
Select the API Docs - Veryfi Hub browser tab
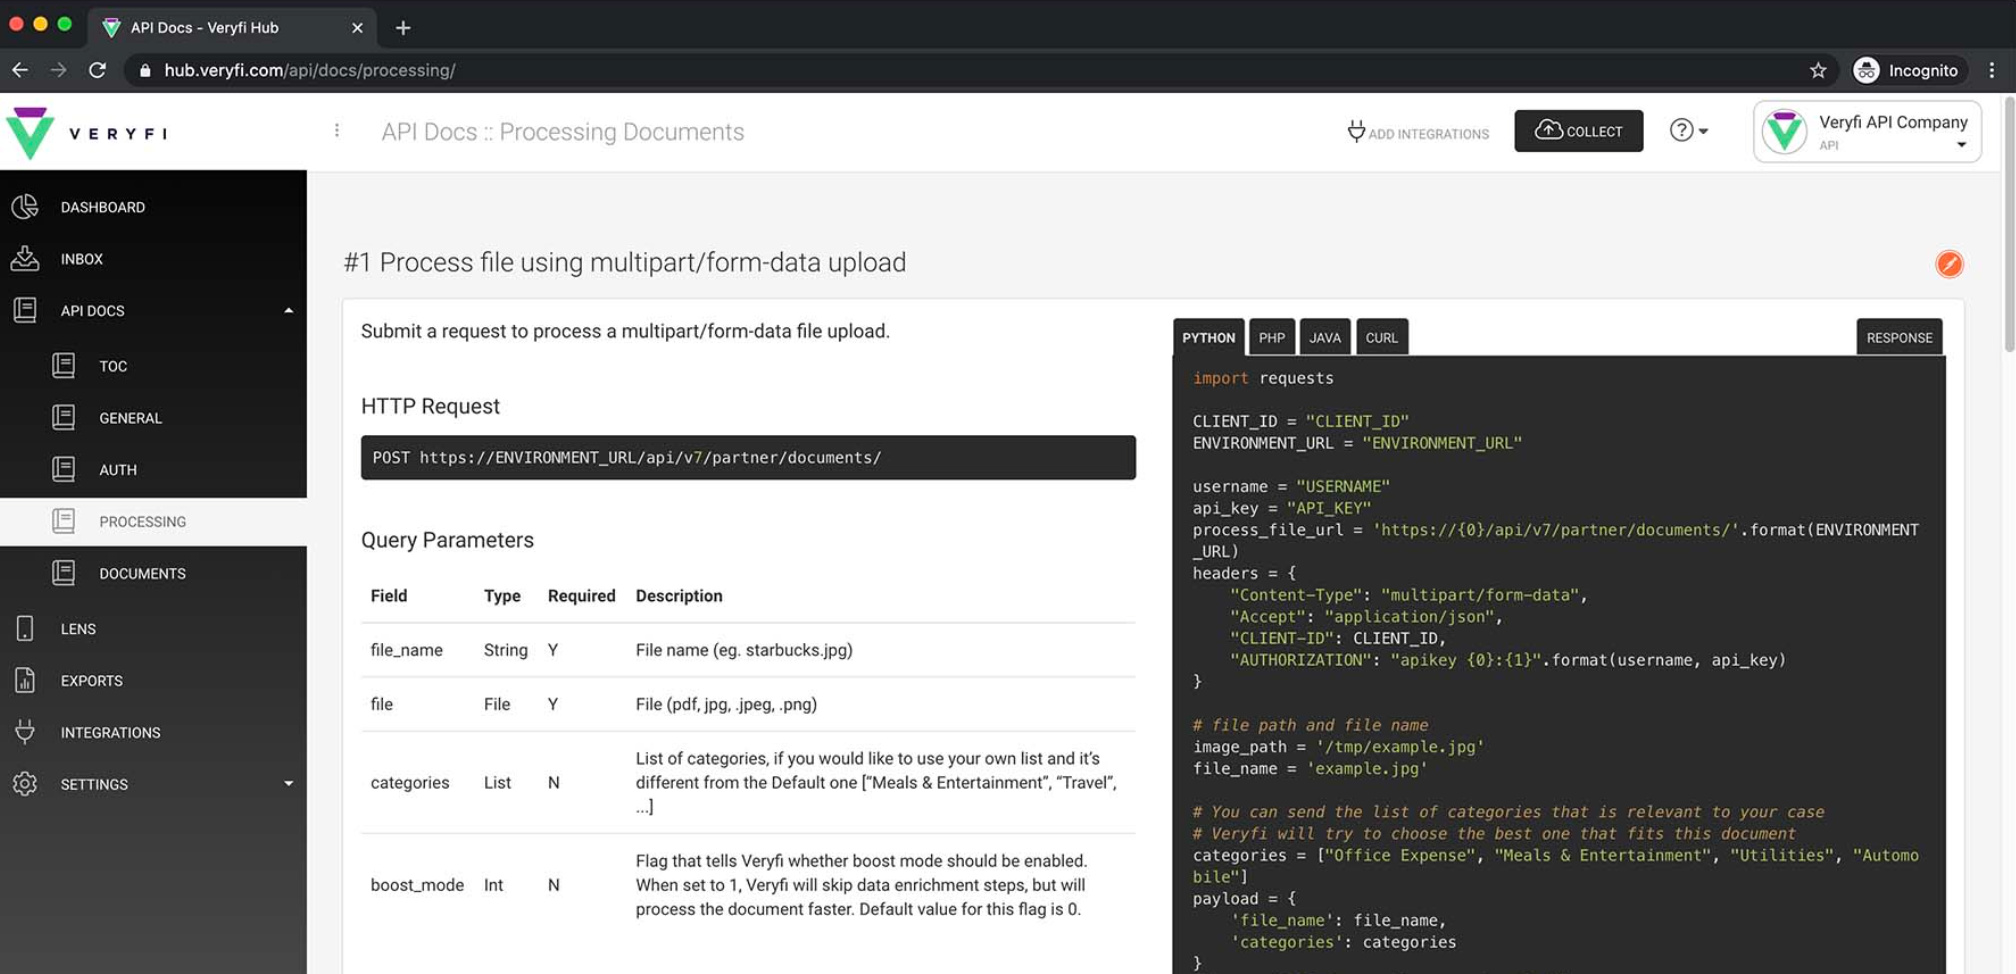click(x=233, y=28)
